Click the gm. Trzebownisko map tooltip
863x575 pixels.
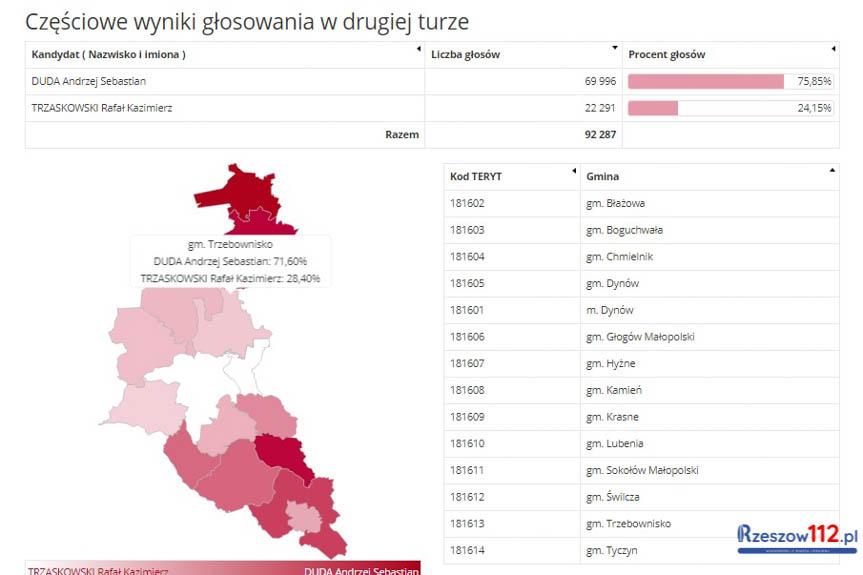point(230,261)
